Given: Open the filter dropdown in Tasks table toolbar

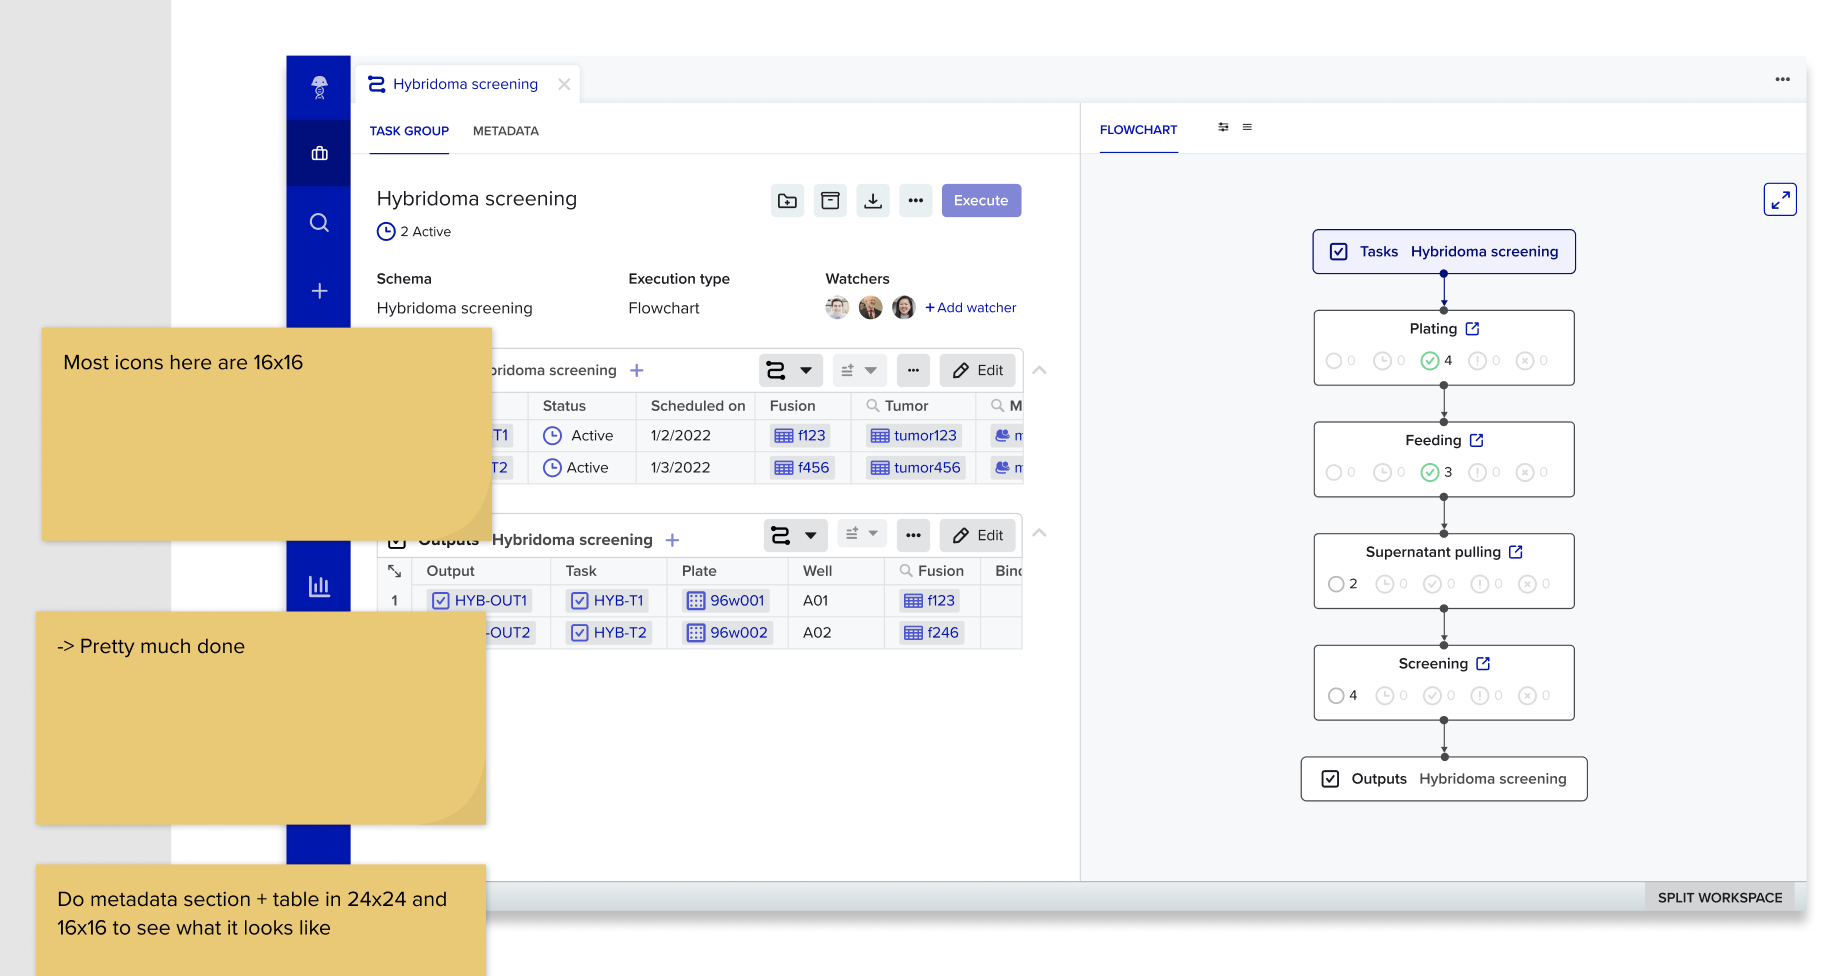Looking at the screenshot, I should [860, 370].
